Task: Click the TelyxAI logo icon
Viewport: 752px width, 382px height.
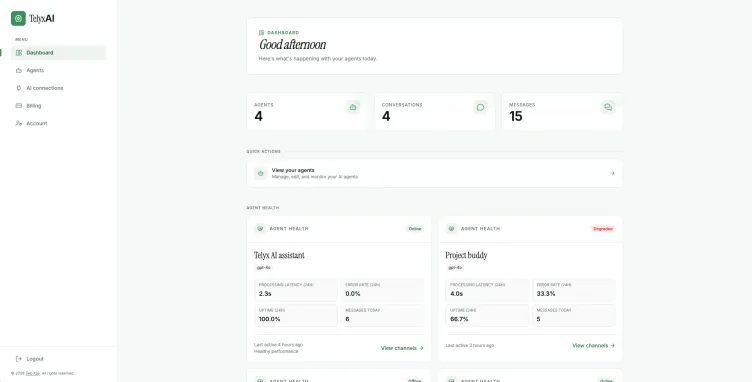Action: pos(18,19)
